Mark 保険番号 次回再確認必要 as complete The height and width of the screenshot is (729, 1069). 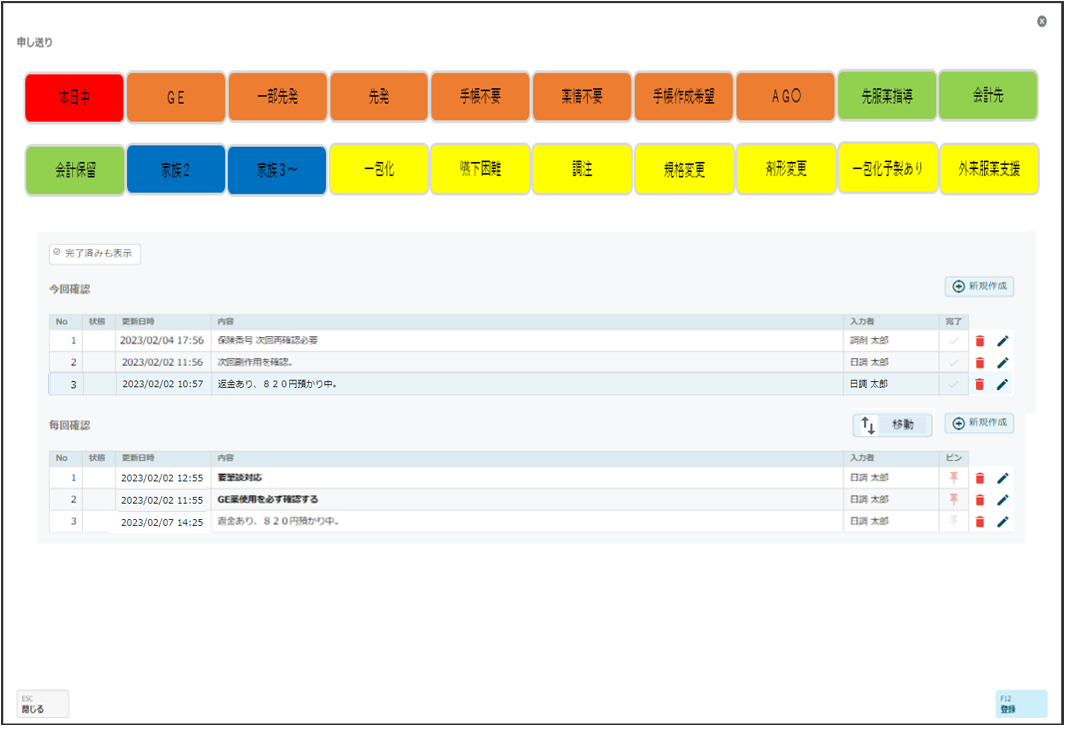[x=954, y=341]
